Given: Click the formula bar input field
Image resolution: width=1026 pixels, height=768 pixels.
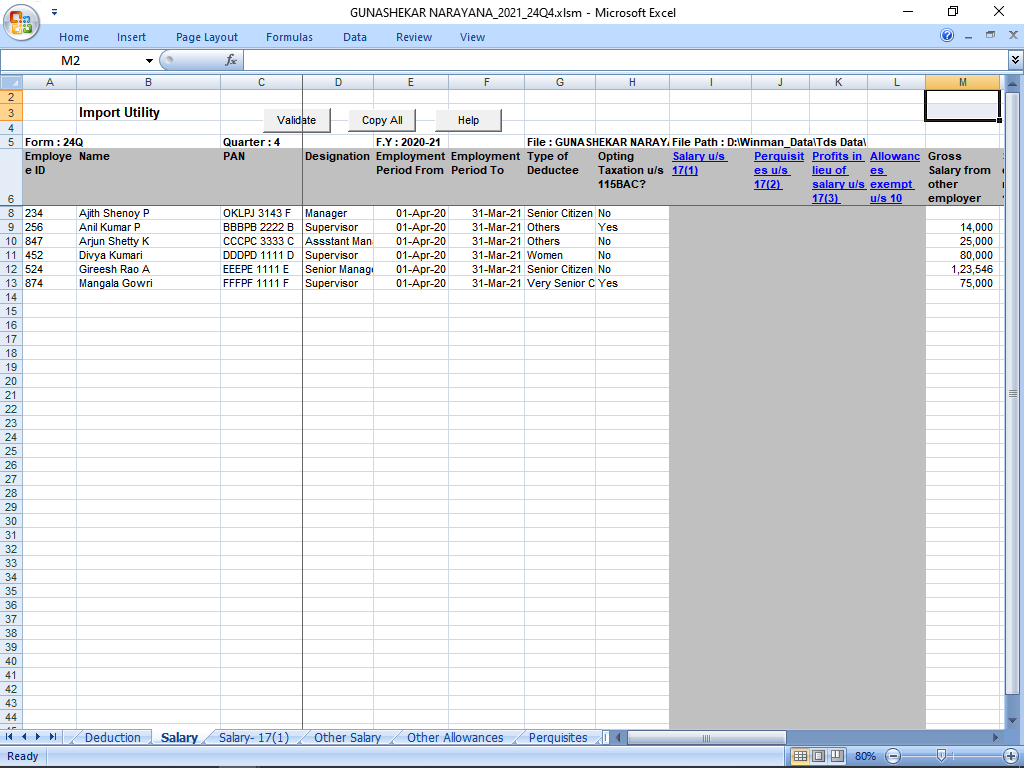Looking at the screenshot, I should [620, 60].
